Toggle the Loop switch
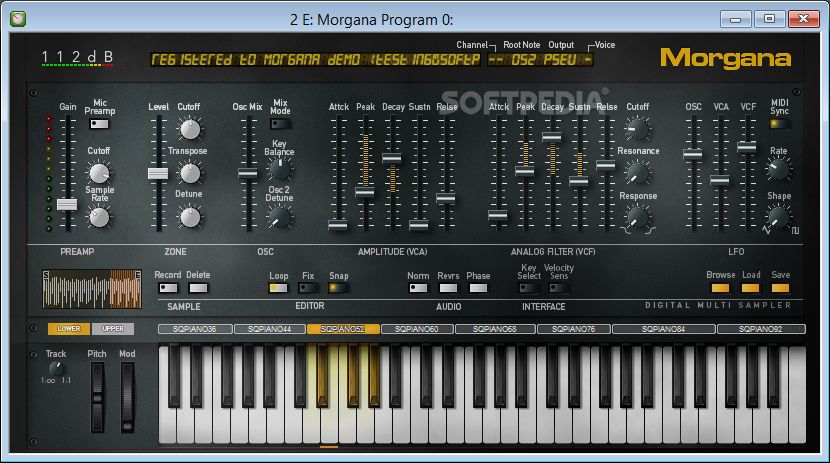Screen dimensions: 830x463 278,288
